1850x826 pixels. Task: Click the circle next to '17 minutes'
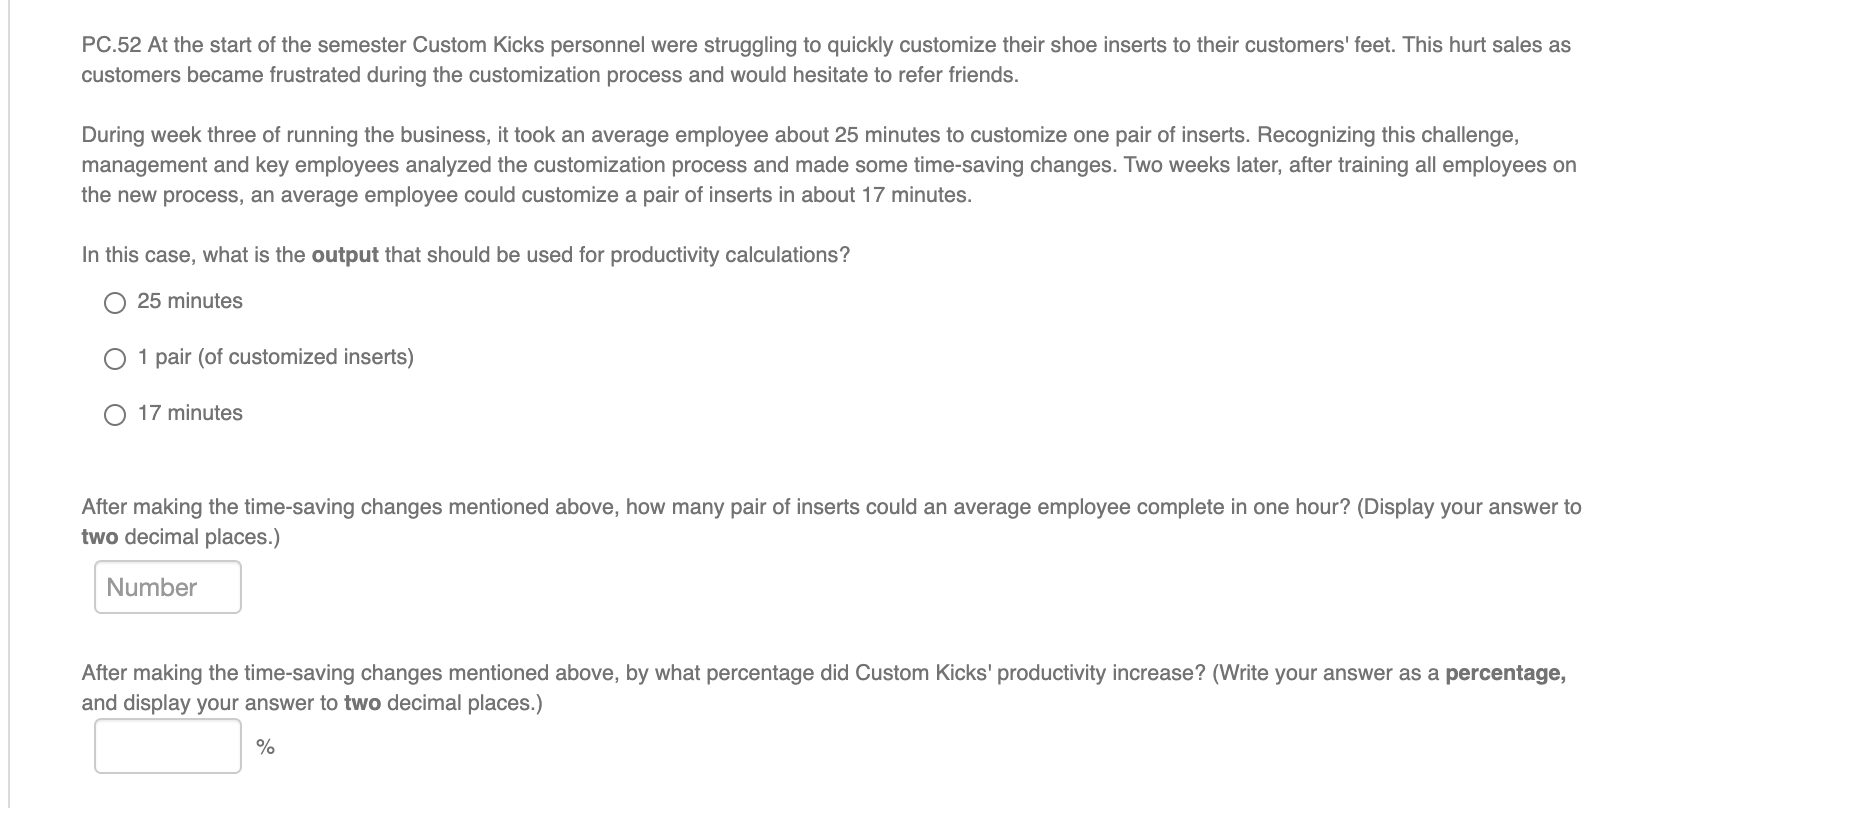pyautogui.click(x=115, y=413)
